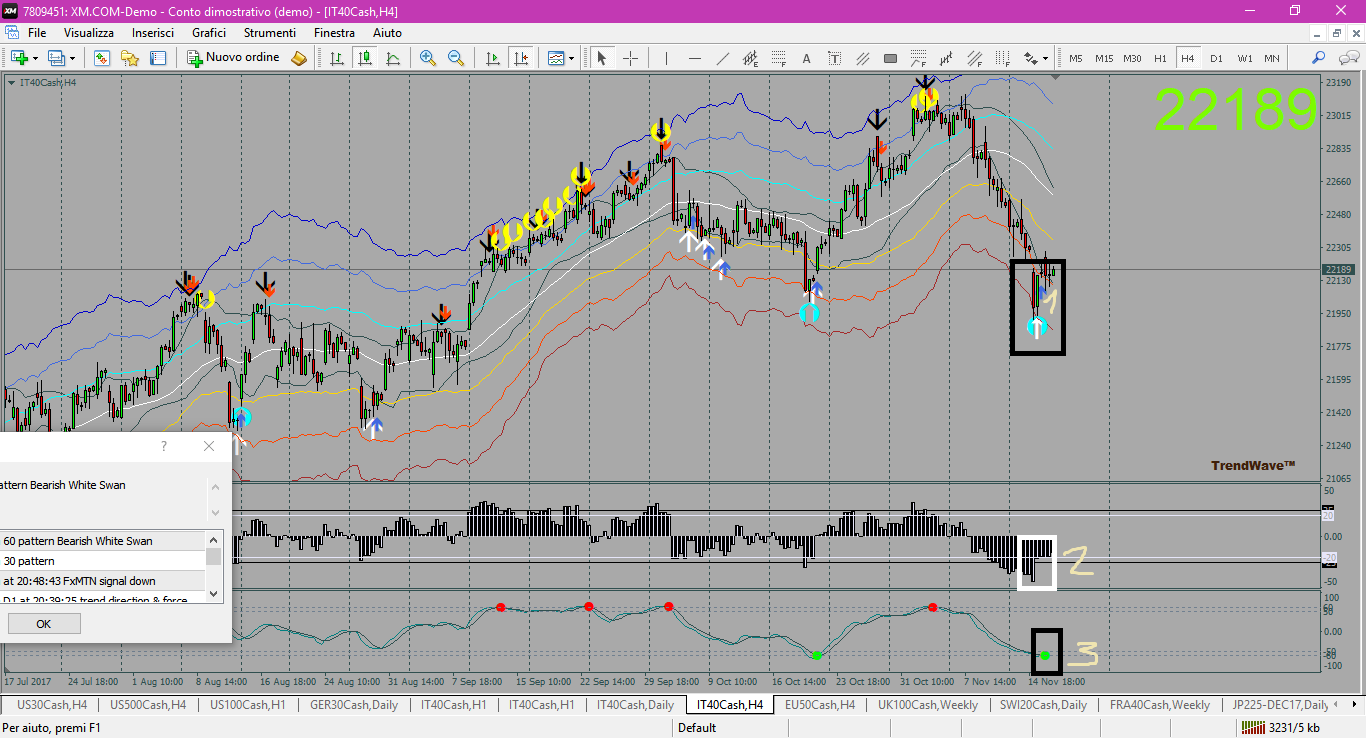The width and height of the screenshot is (1366, 738).
Task: Toggle chart auto scroll button
Action: pyautogui.click(x=492, y=58)
